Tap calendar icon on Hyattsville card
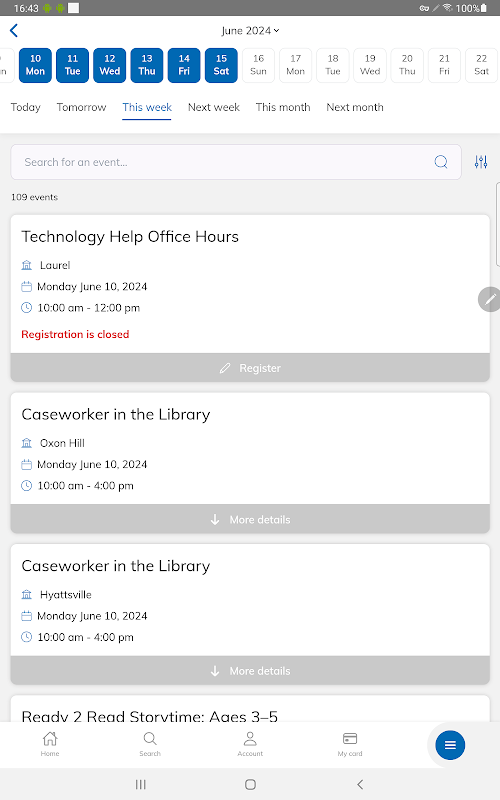The height and width of the screenshot is (800, 500). pyautogui.click(x=27, y=616)
